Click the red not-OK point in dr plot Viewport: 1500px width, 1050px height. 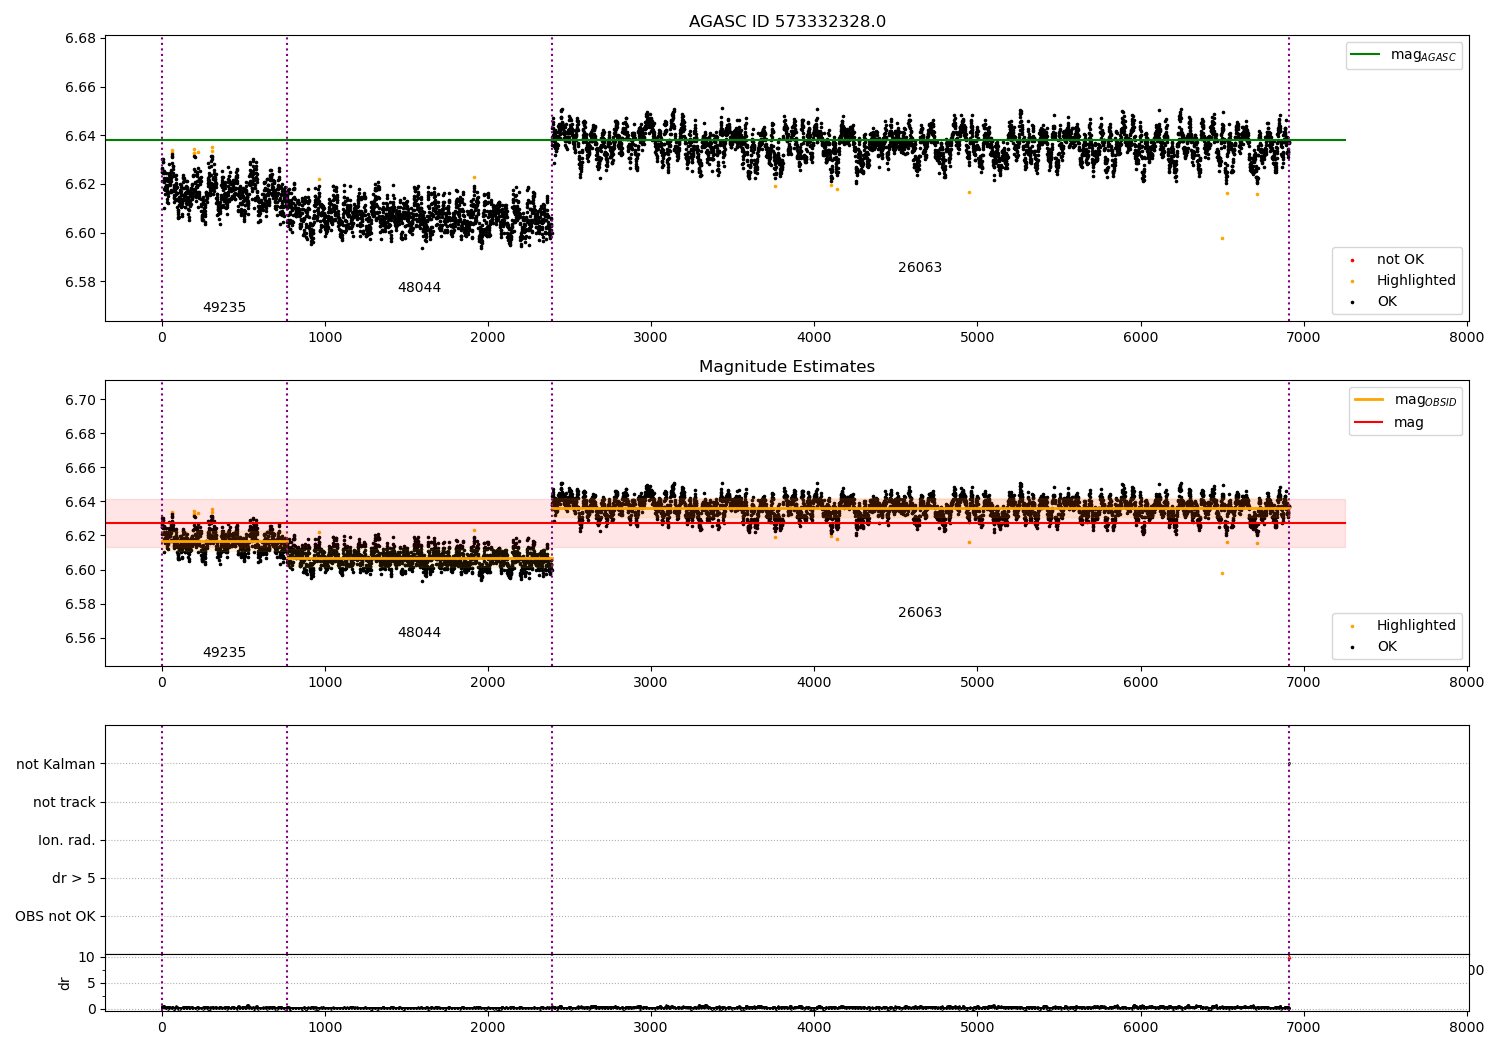click(x=1289, y=958)
